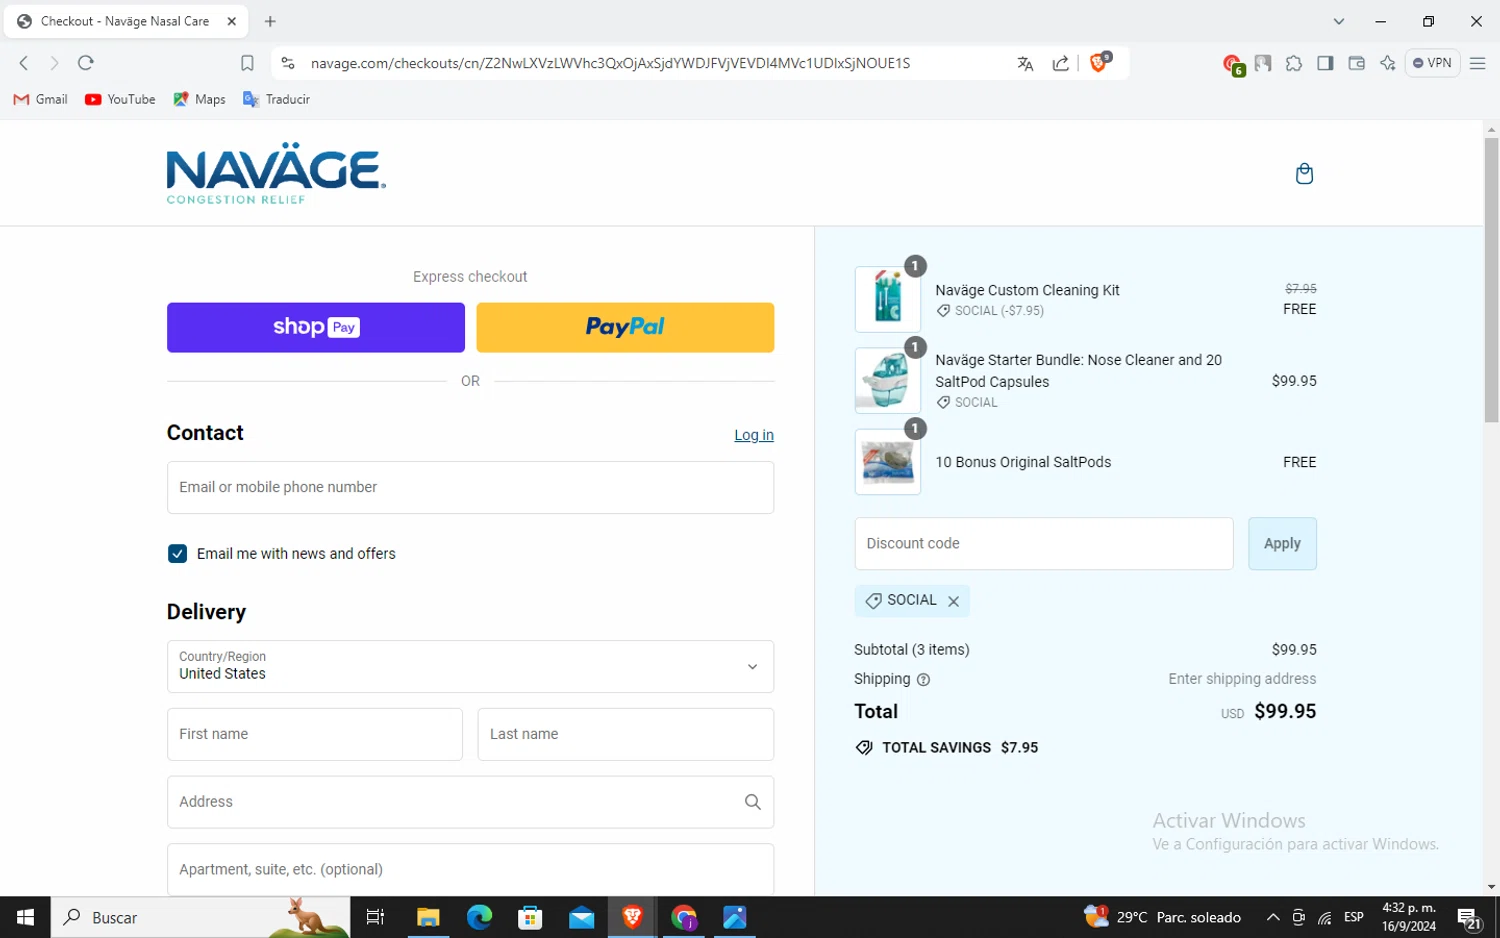Open the Mail app from the taskbar
Screen dimensions: 1500x938
click(581, 917)
